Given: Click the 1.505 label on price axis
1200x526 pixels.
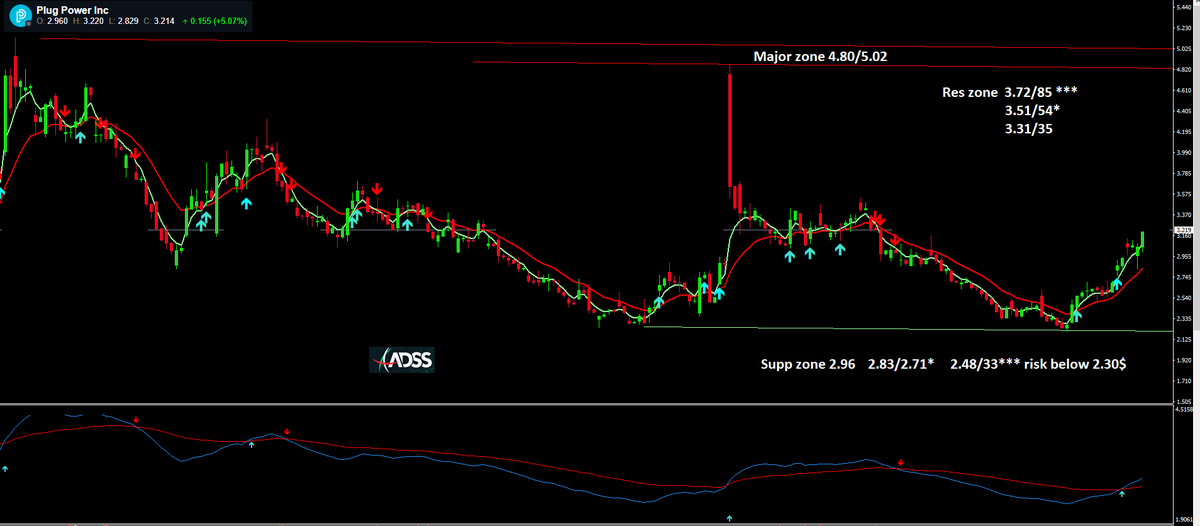Looking at the screenshot, I should click(1184, 402).
